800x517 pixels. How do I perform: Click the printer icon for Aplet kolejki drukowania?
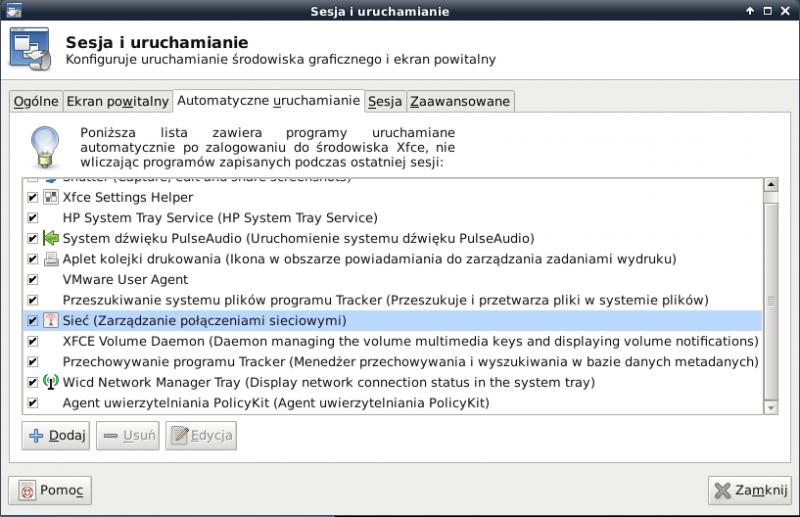click(51, 259)
